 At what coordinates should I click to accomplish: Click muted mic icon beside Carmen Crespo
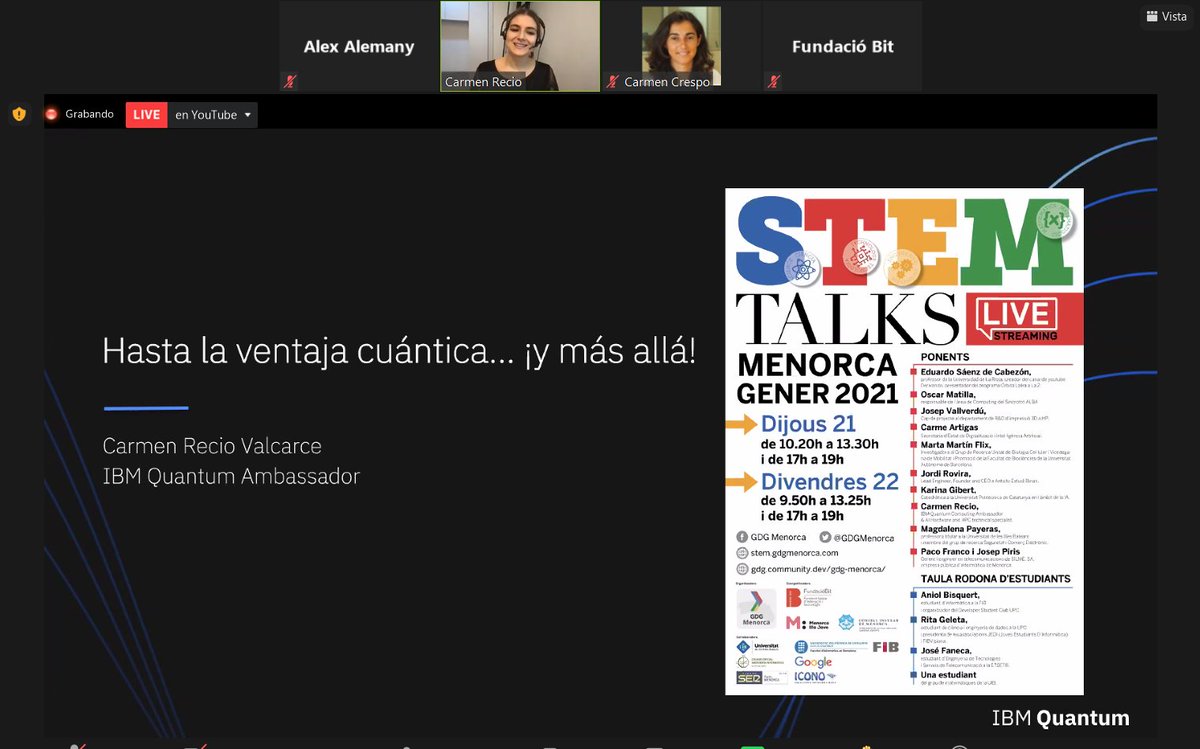point(612,82)
